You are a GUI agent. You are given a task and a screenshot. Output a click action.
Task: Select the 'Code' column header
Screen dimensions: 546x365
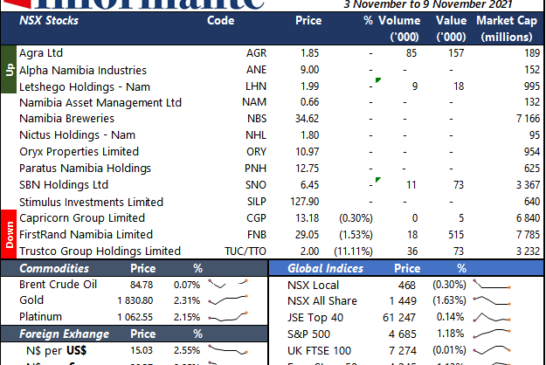[x=220, y=21]
